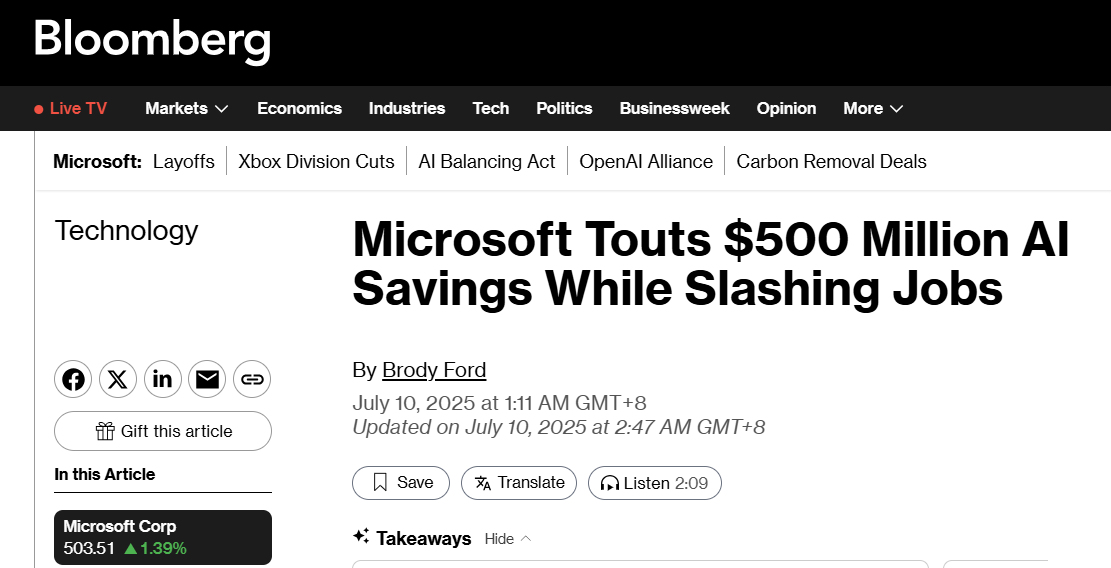Expand the Markets dropdown menu
Image resolution: width=1111 pixels, height=568 pixels.
tap(187, 108)
